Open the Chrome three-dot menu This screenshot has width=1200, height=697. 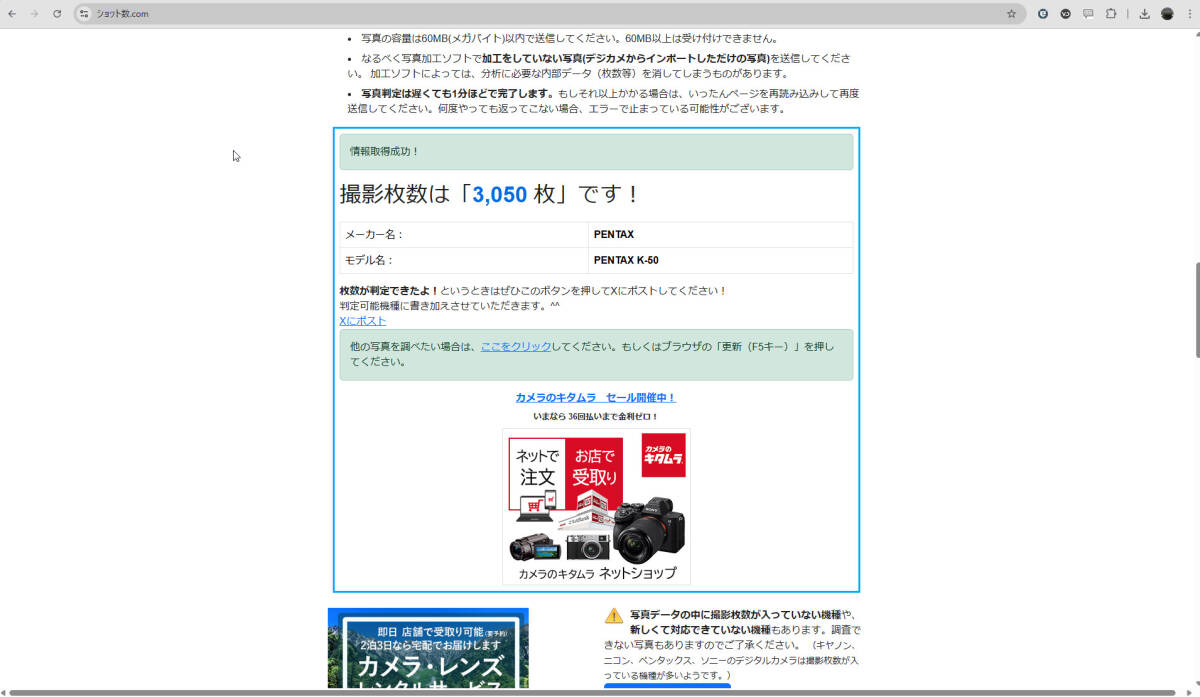[x=1189, y=14]
